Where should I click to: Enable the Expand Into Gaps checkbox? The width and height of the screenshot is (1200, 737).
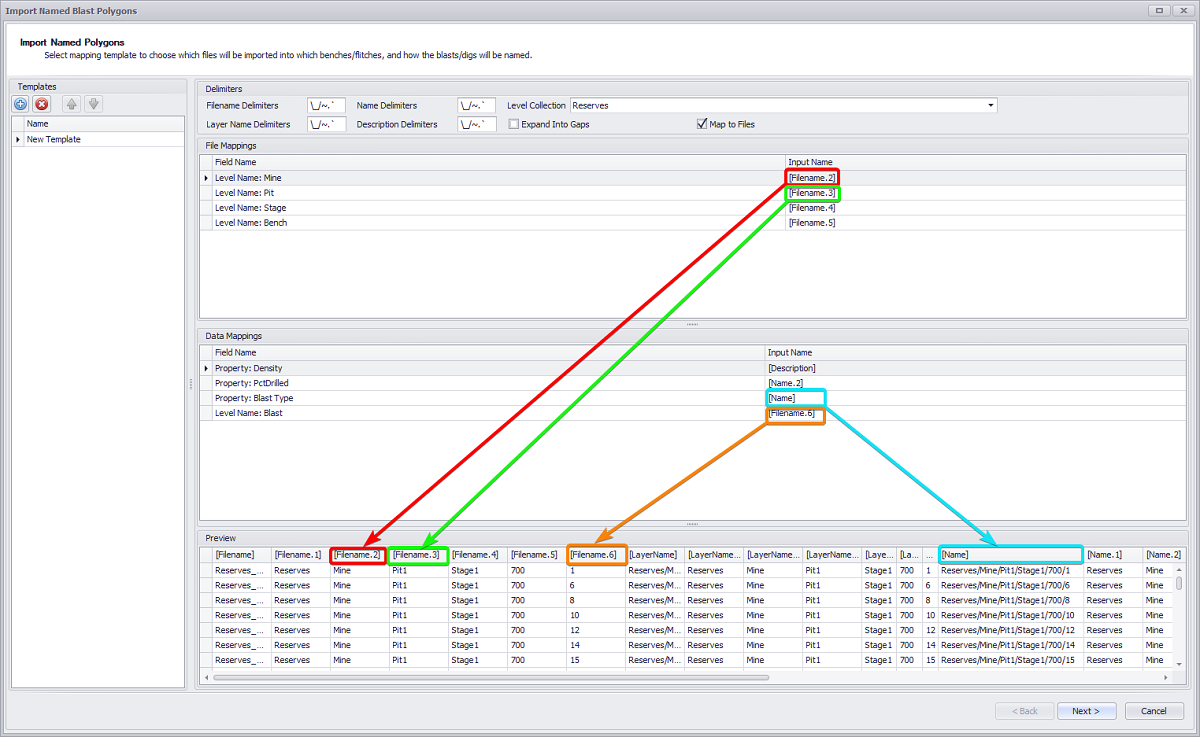[514, 125]
